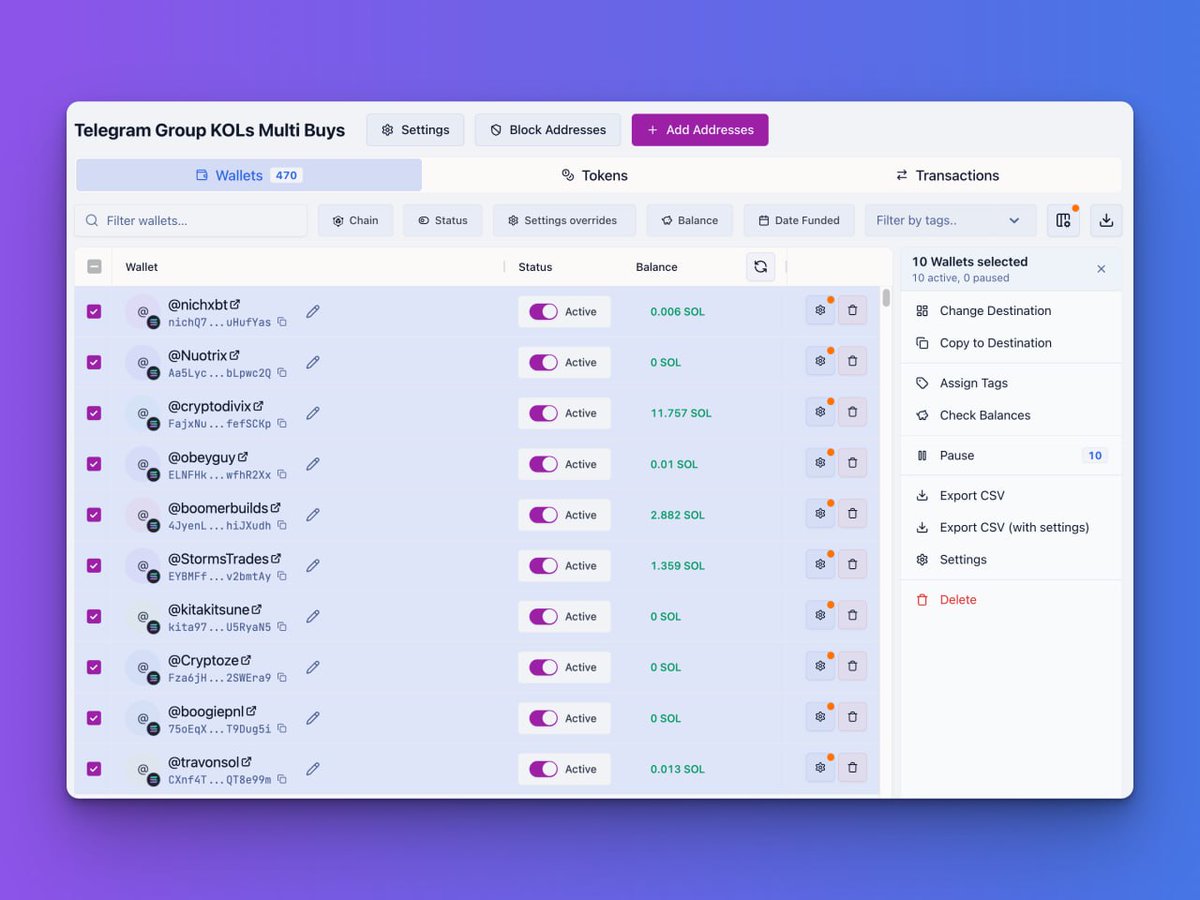Toggle the select-all checkbox in table header
The width and height of the screenshot is (1200, 900).
click(x=94, y=267)
